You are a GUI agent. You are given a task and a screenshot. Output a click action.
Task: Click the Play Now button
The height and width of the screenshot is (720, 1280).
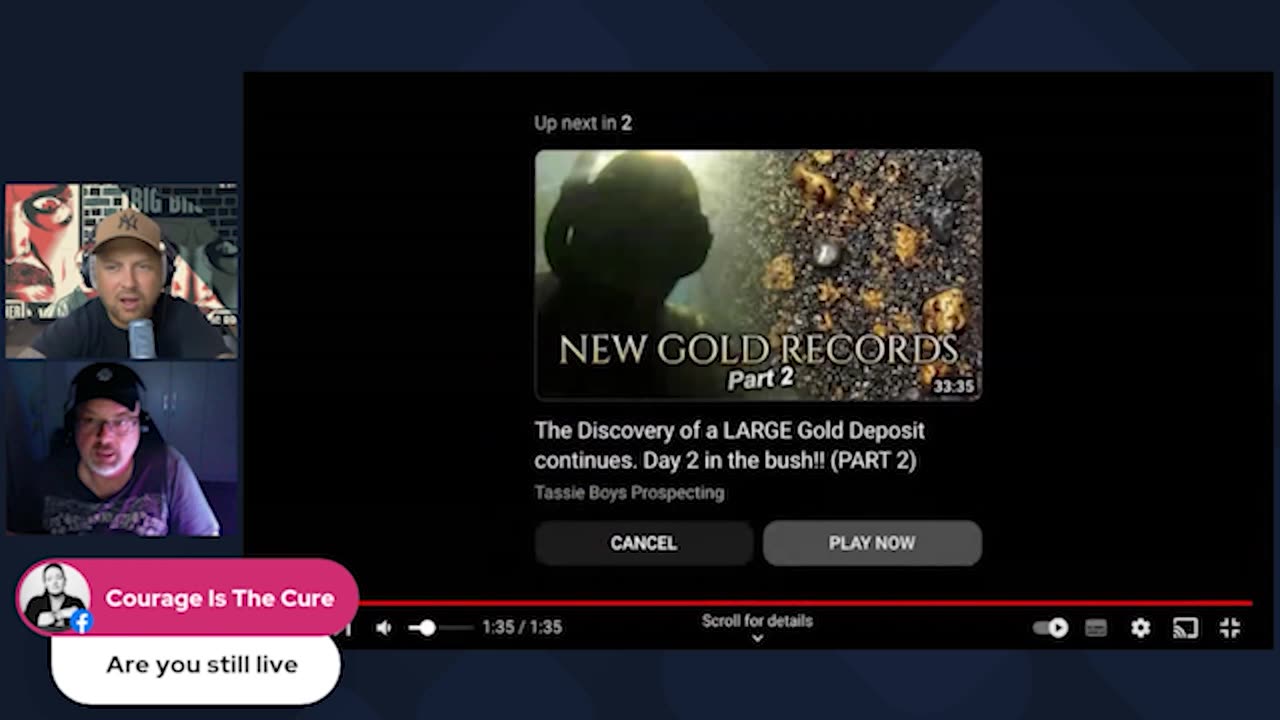[x=872, y=543]
